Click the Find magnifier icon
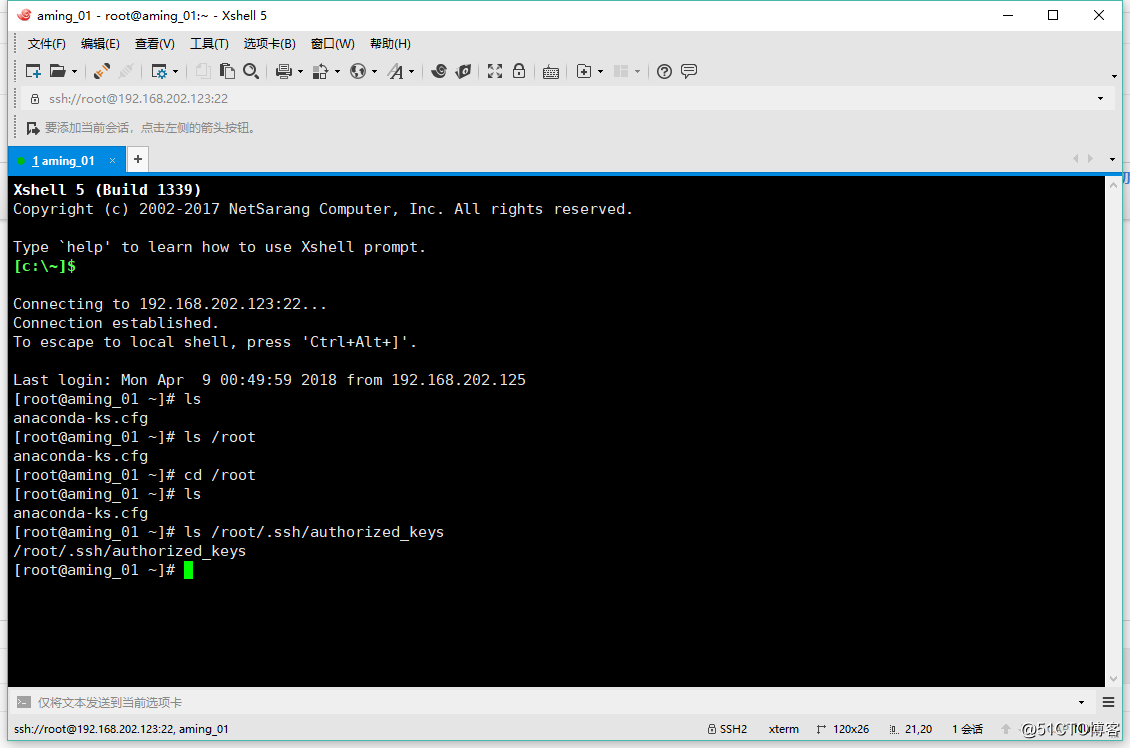Screen dimensions: 1130x748 [x=251, y=71]
